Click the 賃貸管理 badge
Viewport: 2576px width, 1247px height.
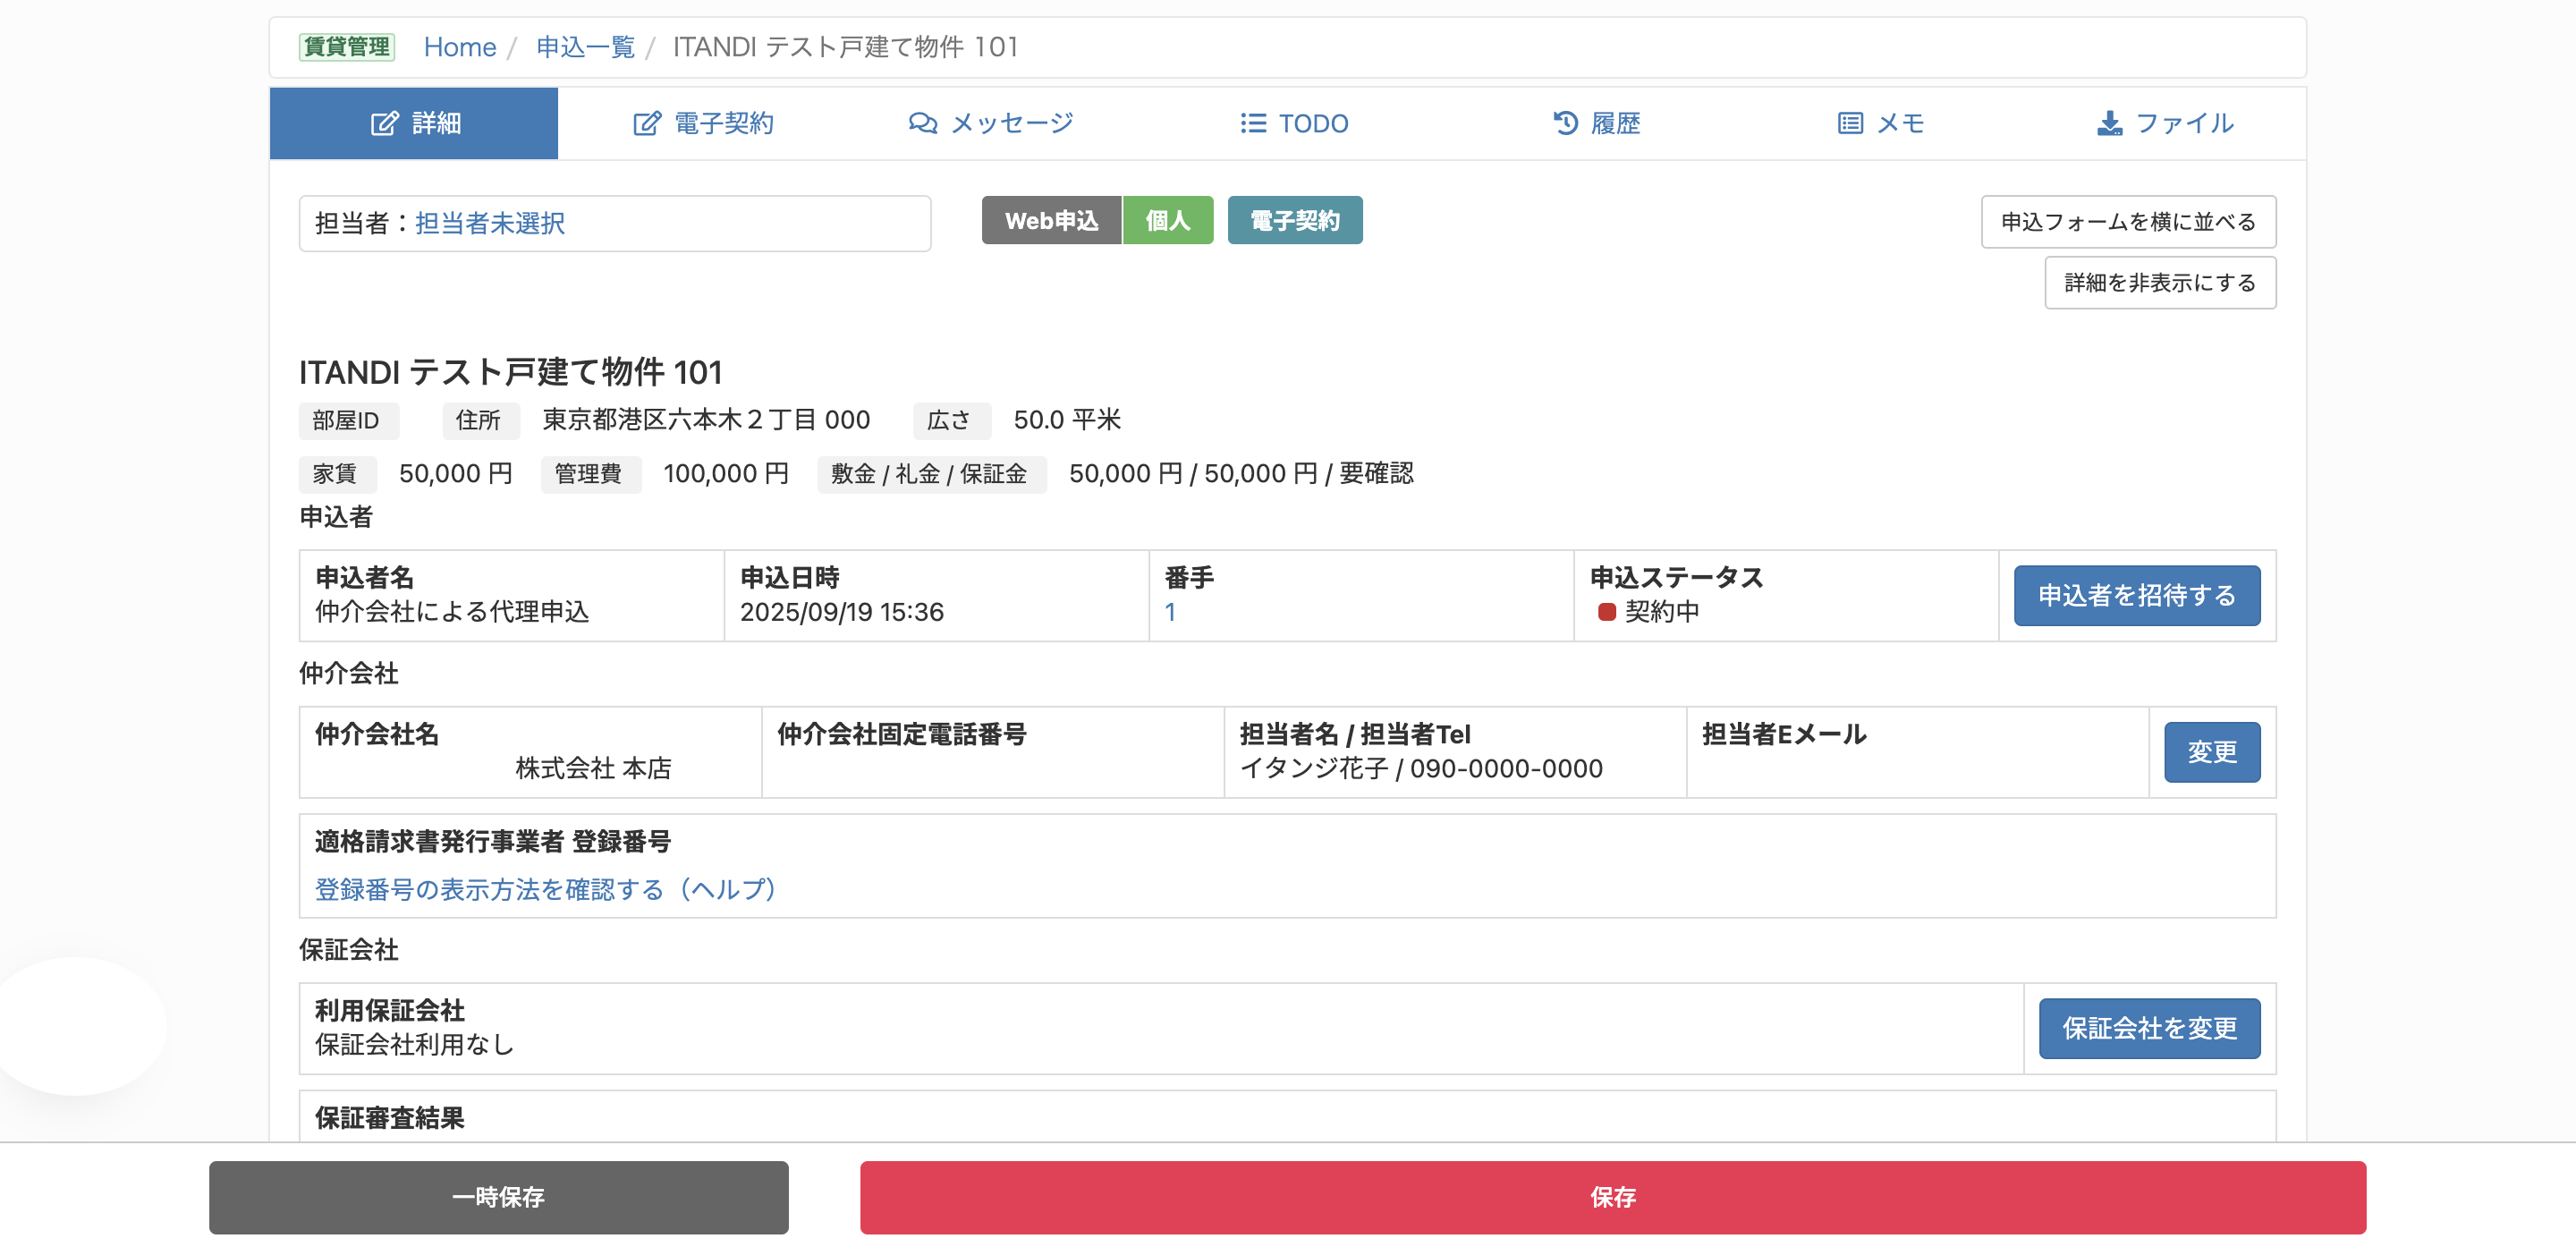coord(347,47)
